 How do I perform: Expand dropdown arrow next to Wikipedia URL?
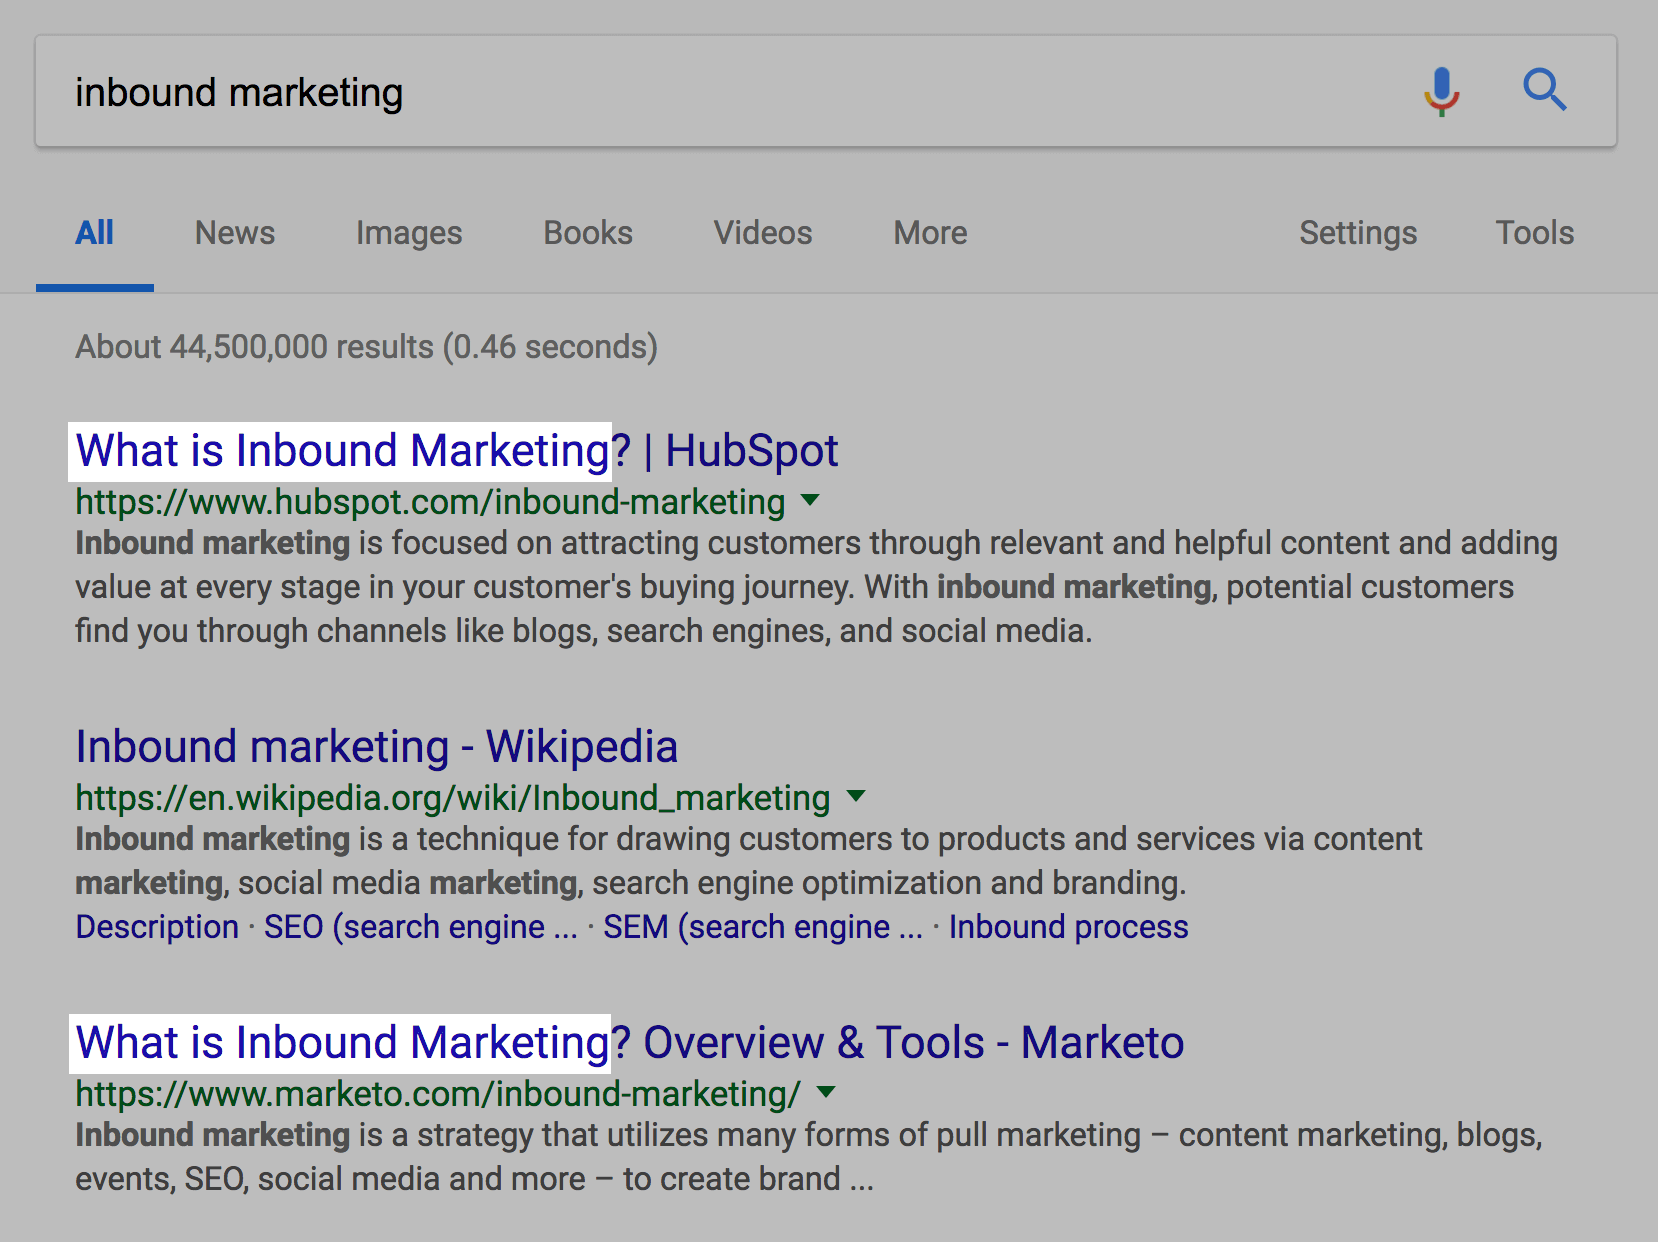pyautogui.click(x=856, y=796)
